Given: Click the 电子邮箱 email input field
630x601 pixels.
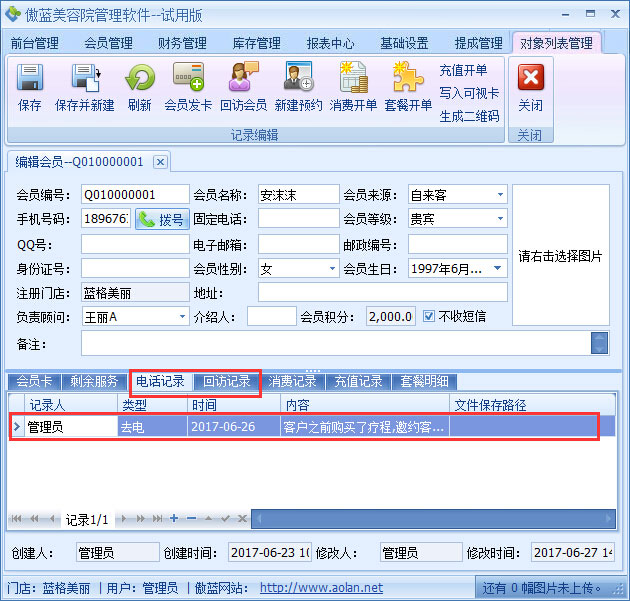Looking at the screenshot, I should [298, 243].
